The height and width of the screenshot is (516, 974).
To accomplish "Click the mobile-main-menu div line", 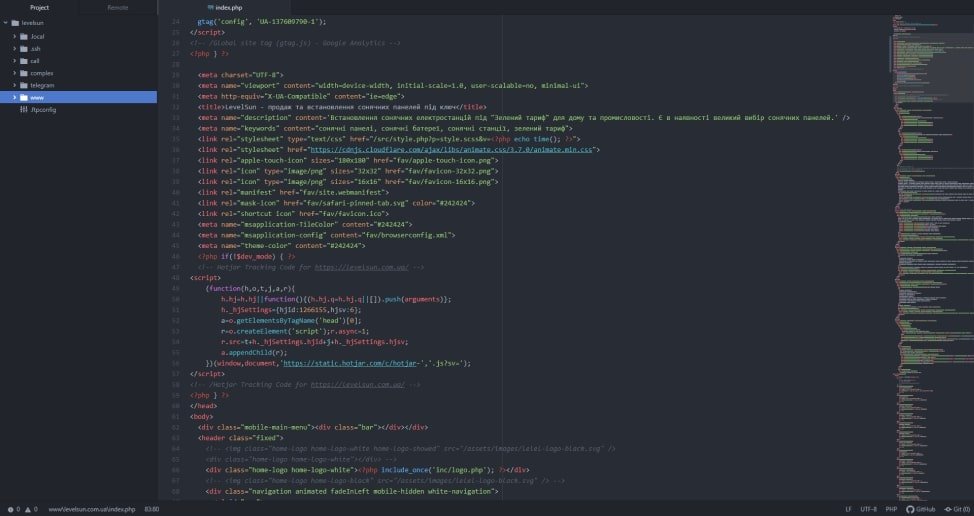I will [313, 427].
